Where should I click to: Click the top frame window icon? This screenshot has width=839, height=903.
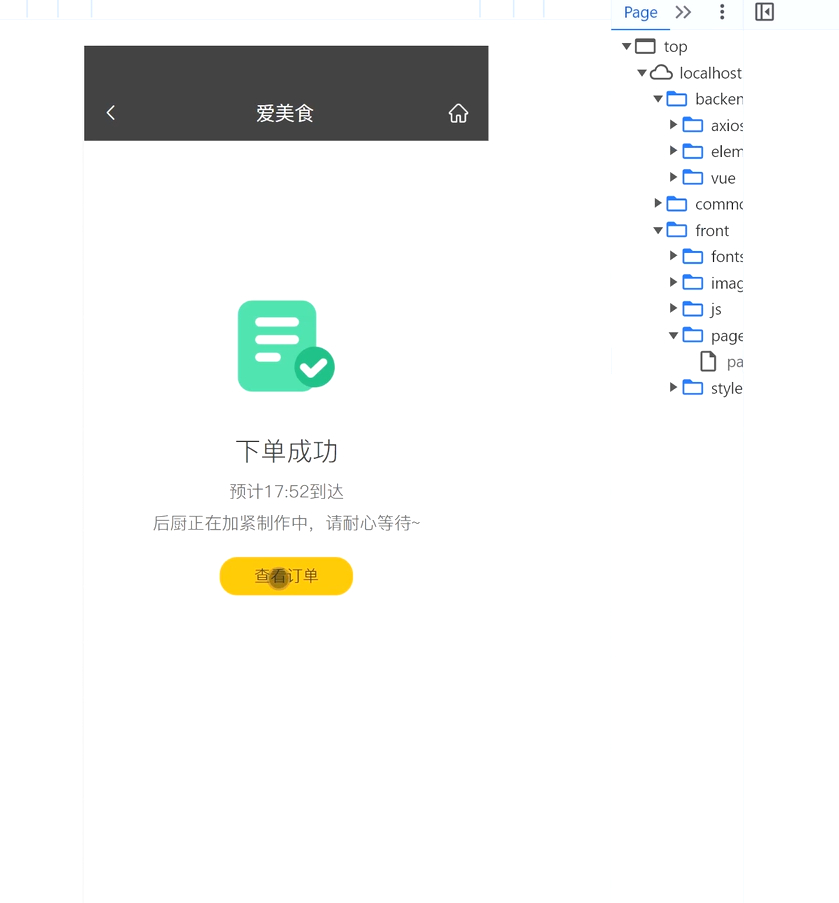tap(645, 46)
